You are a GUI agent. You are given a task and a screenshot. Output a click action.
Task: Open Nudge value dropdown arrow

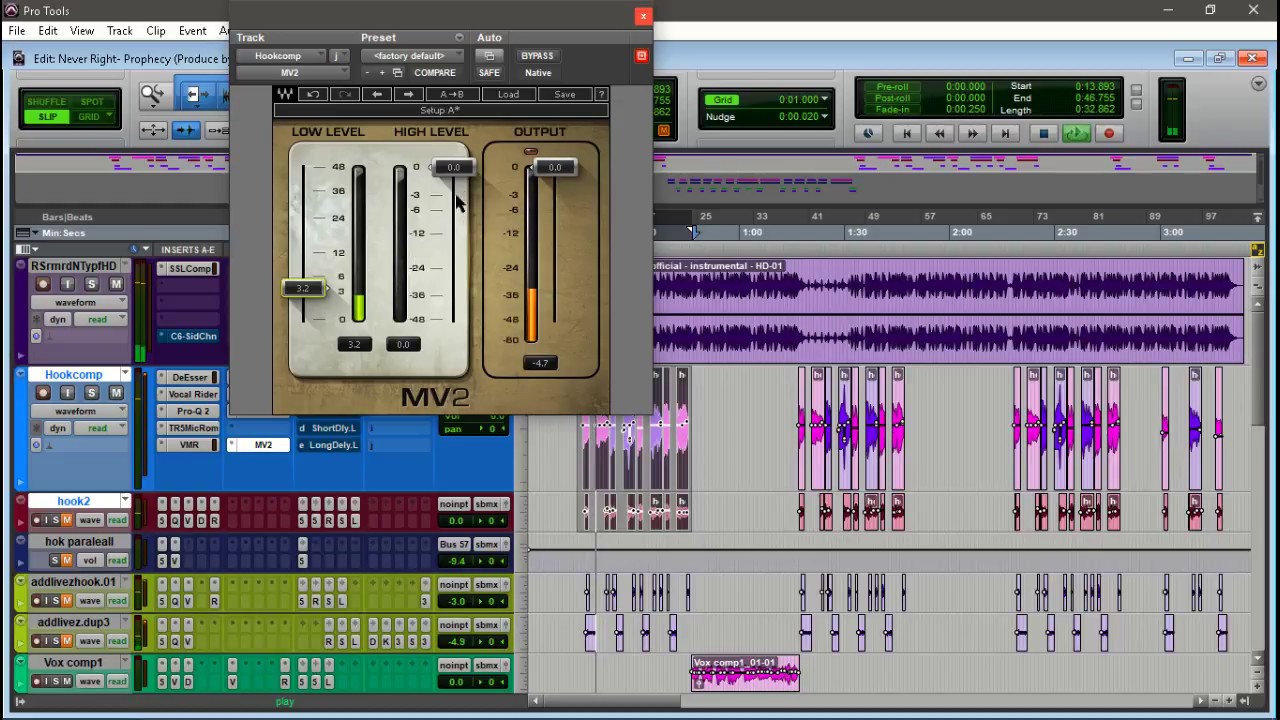824,117
